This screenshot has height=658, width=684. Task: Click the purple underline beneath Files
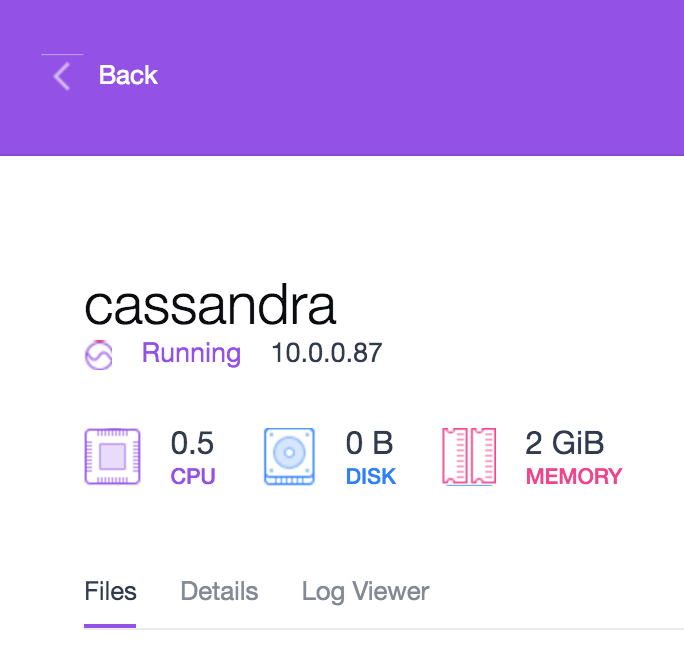110,626
